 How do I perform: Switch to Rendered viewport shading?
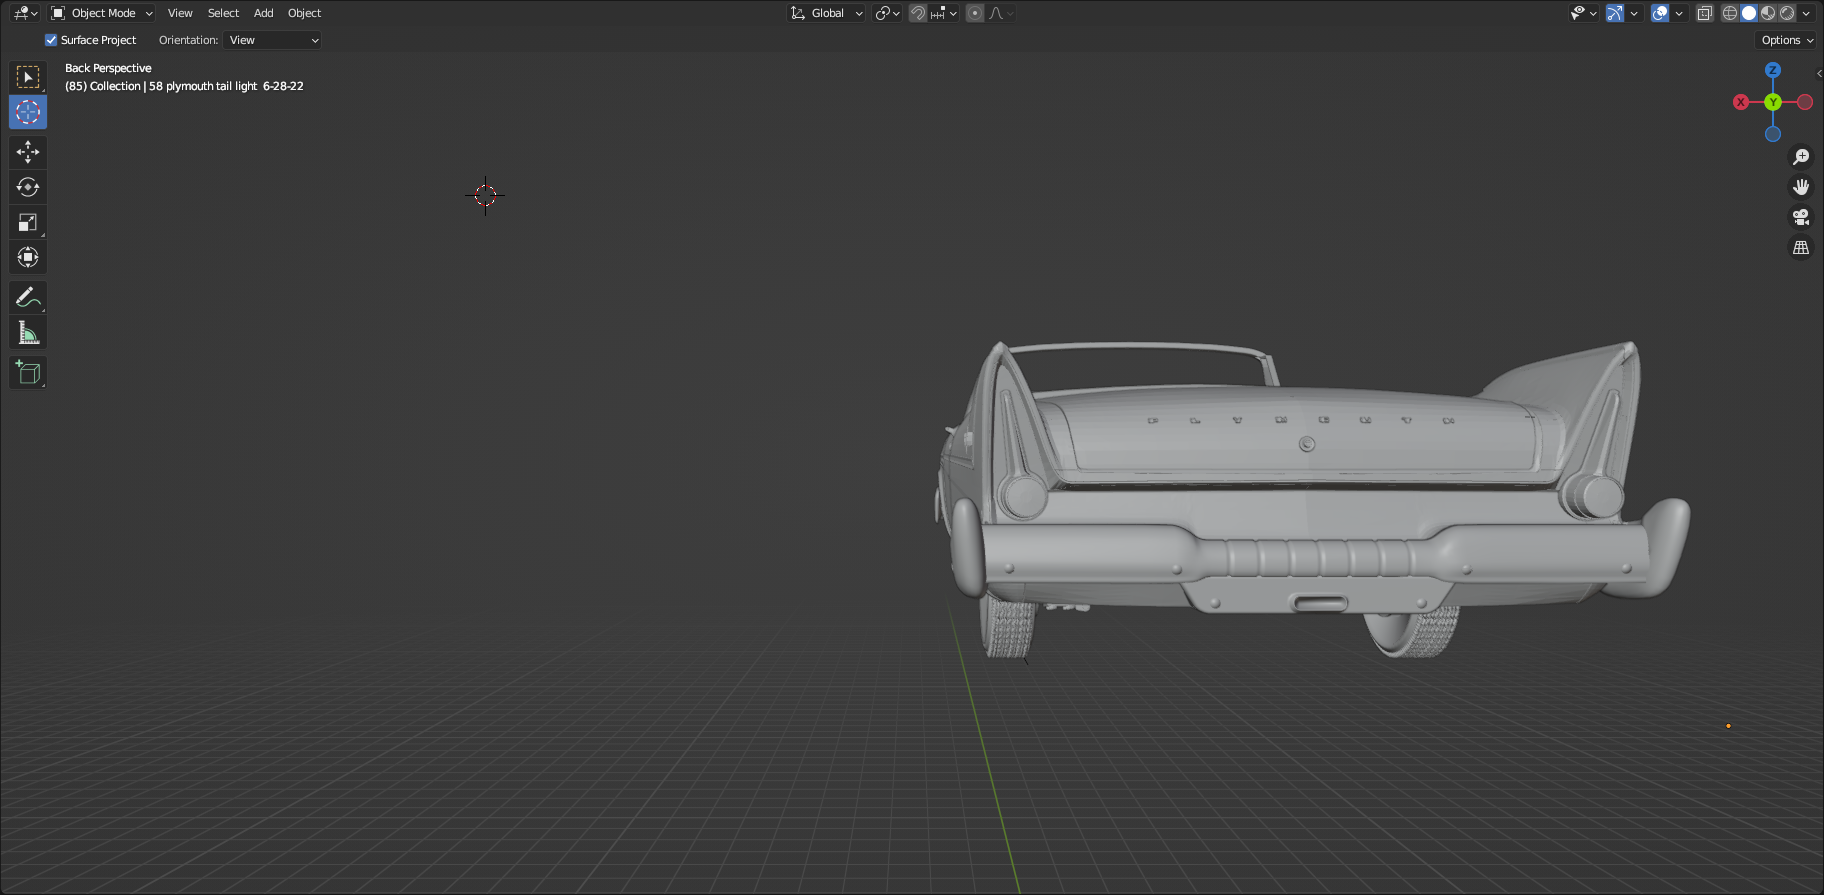pos(1787,13)
